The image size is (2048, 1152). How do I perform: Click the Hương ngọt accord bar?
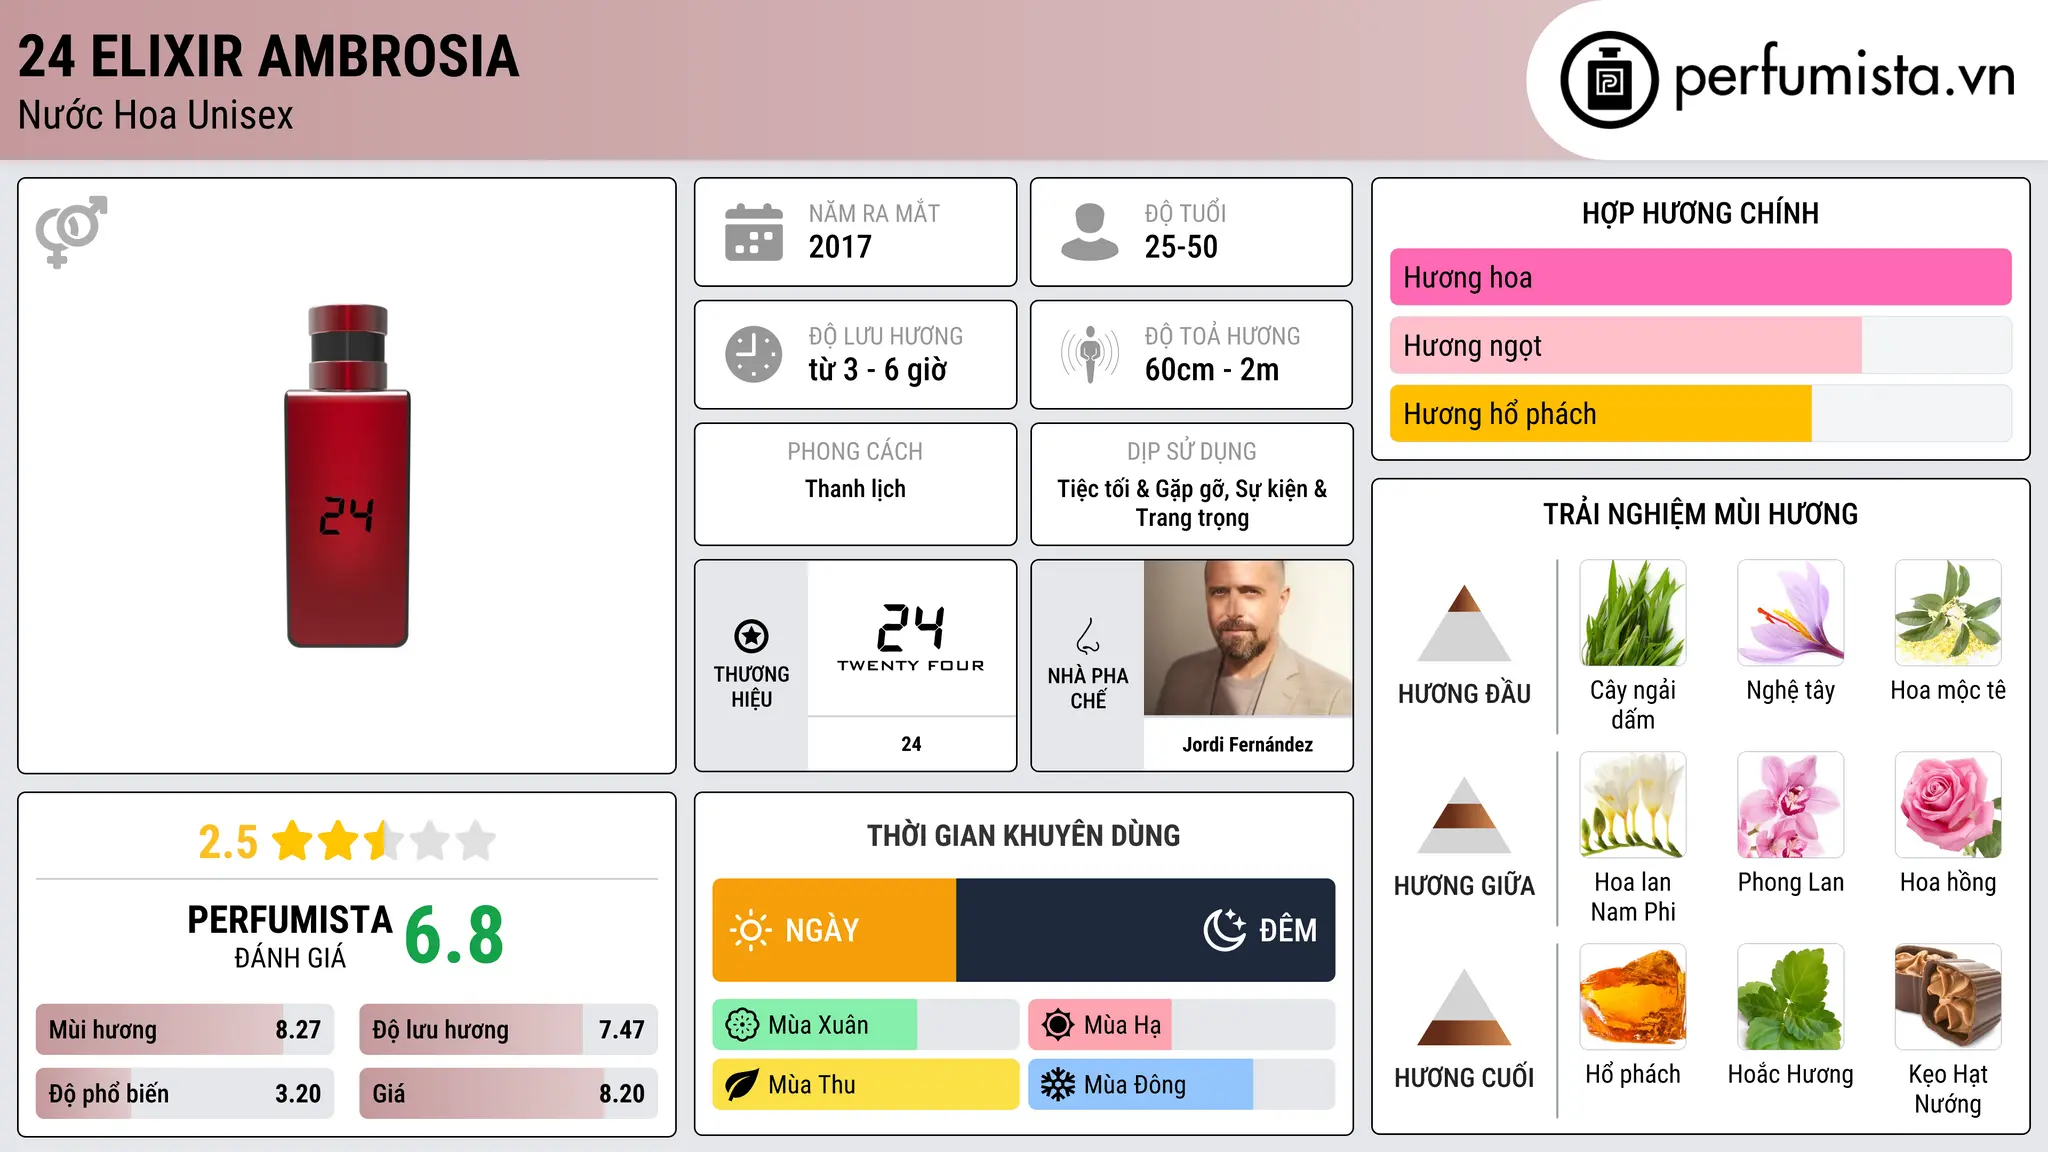point(1700,345)
